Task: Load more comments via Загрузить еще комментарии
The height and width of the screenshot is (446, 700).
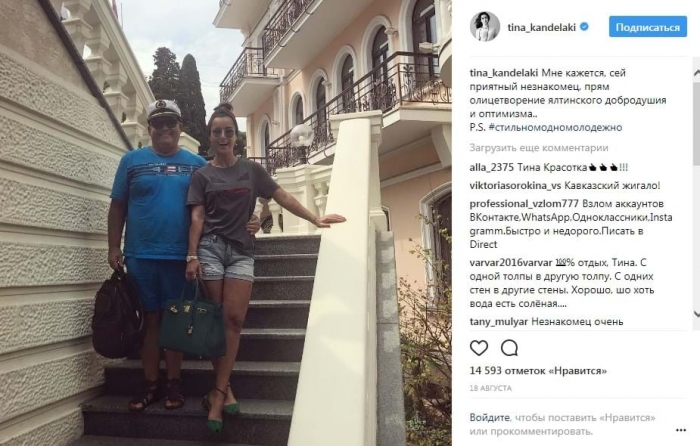Action: [x=539, y=148]
